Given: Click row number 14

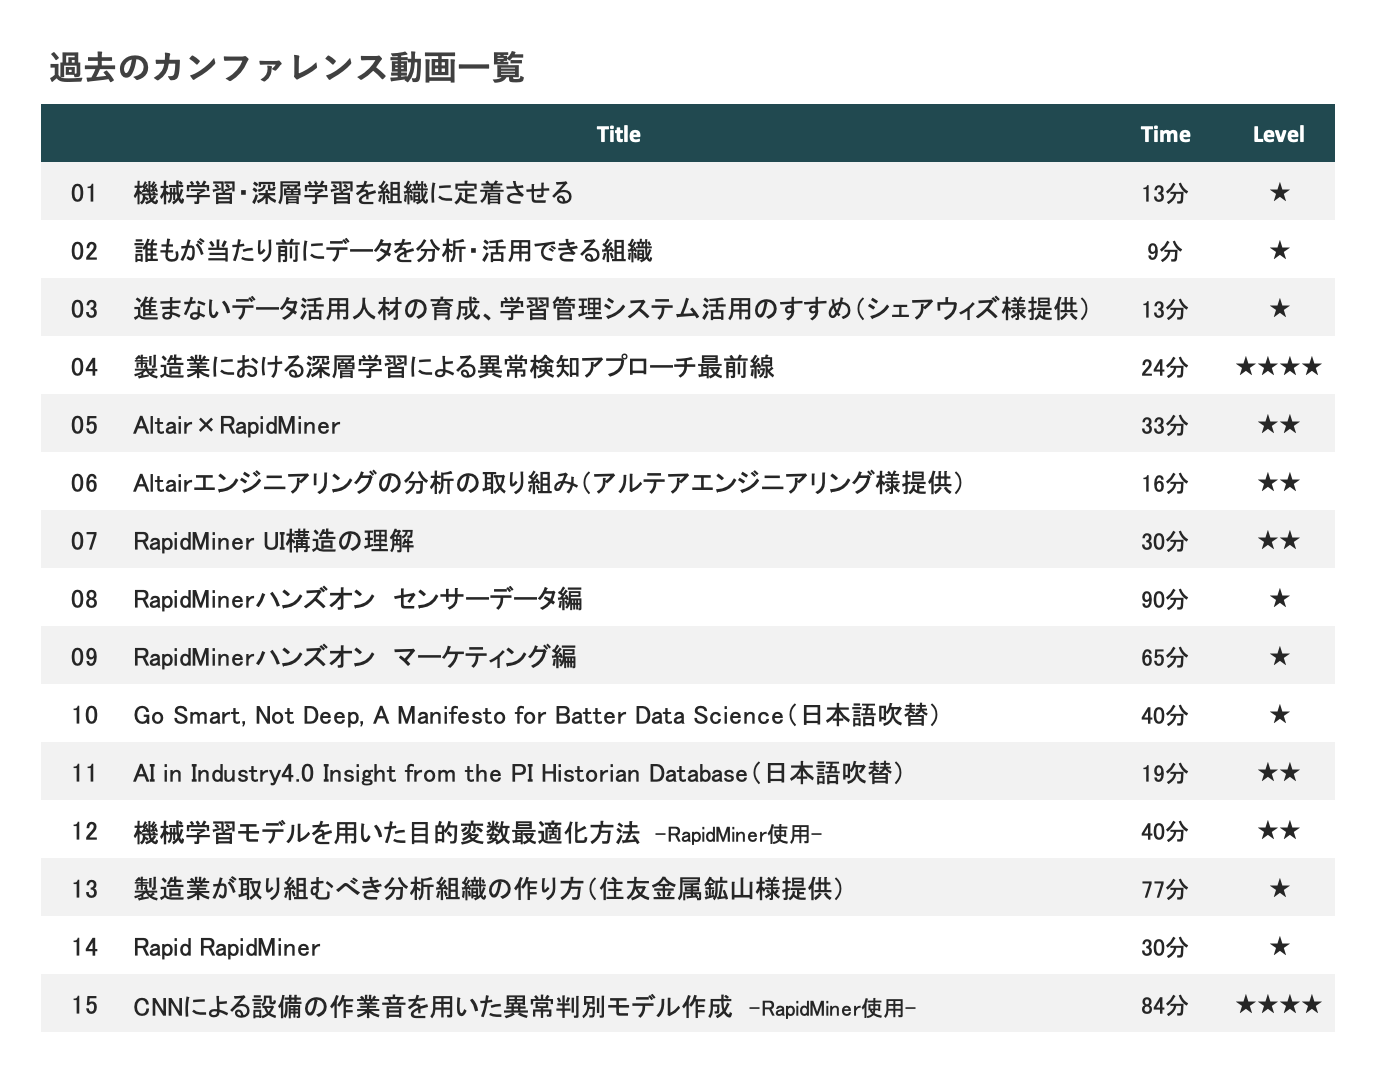Looking at the screenshot, I should click(85, 947).
